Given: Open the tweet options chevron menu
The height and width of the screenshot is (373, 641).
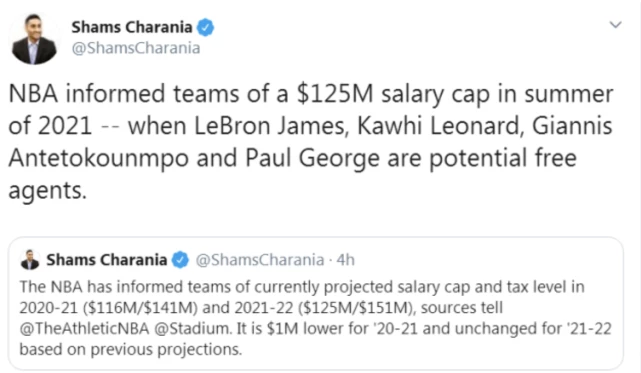Looking at the screenshot, I should 615,25.
